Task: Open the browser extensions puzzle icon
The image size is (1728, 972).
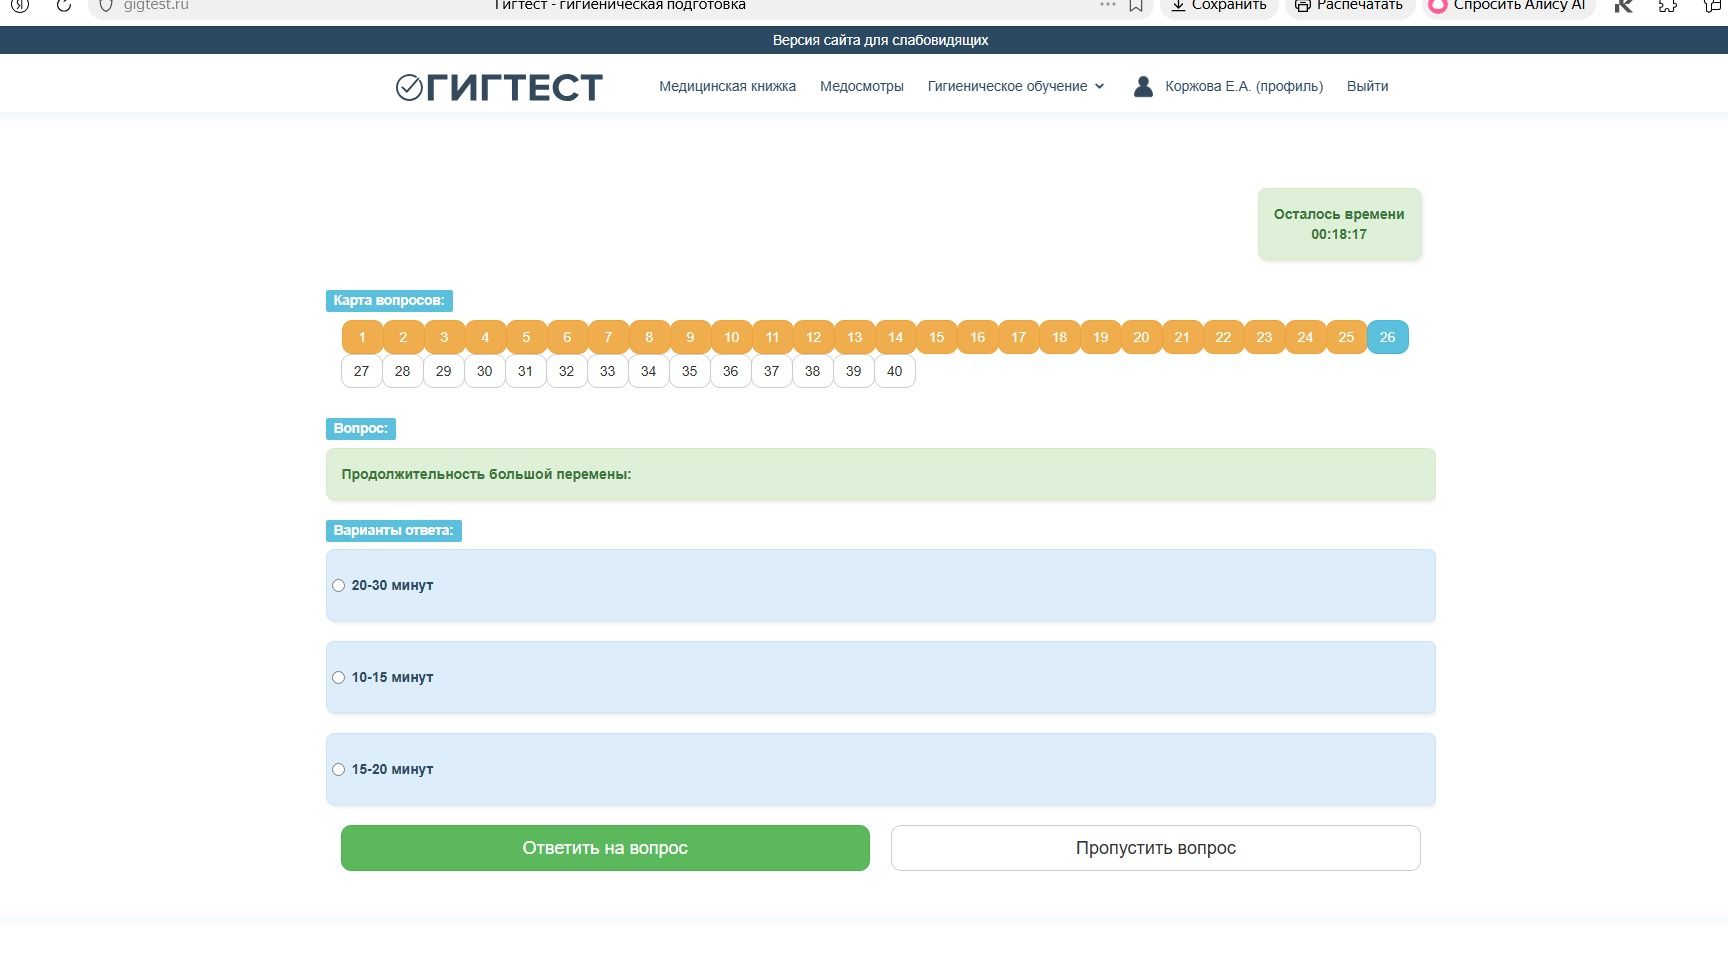Action: point(1667,5)
